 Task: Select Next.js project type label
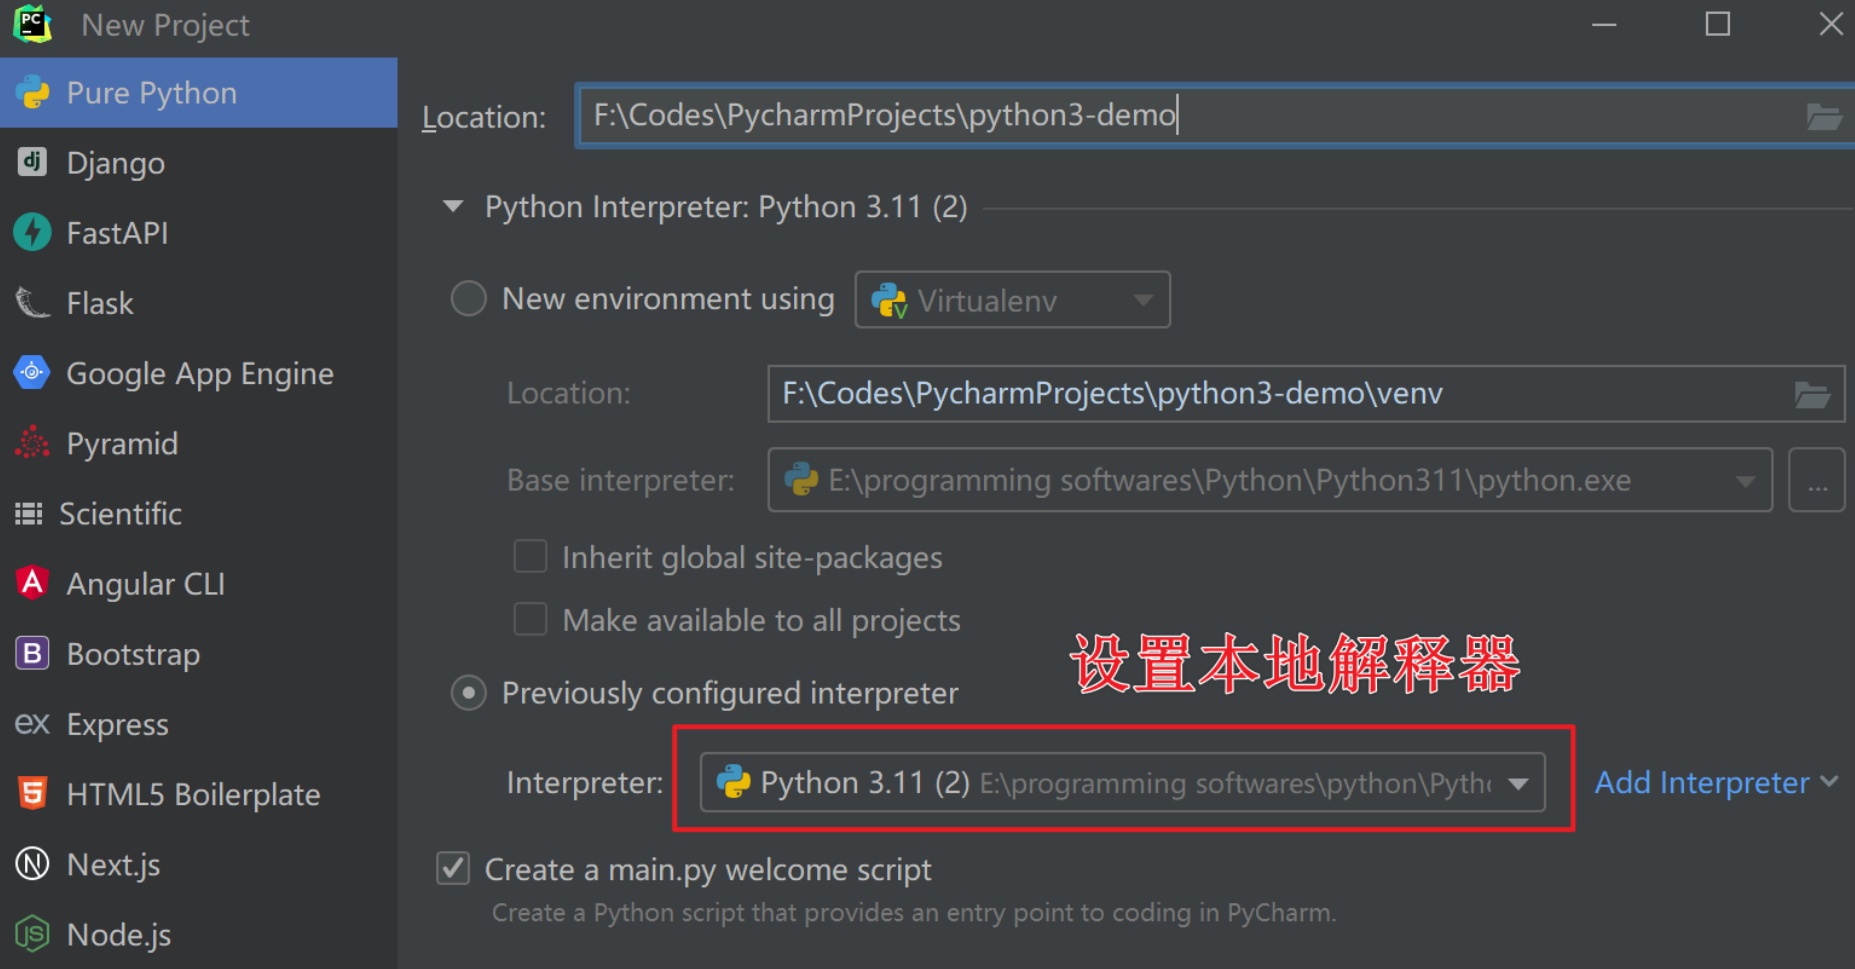pos(113,864)
